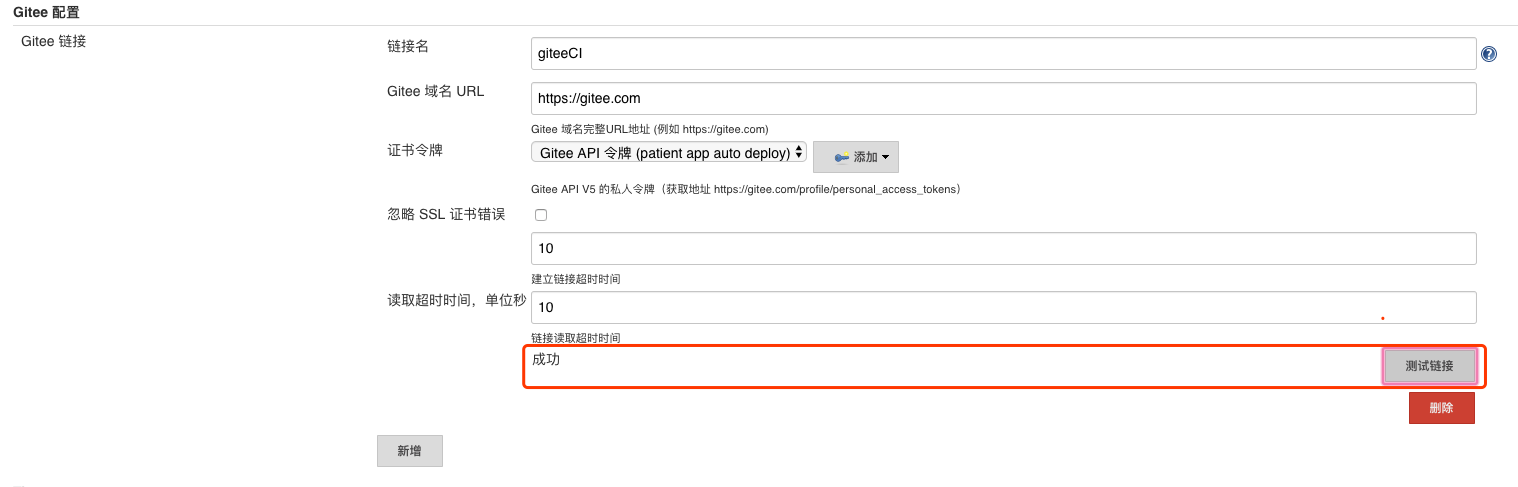1518x487 pixels.
Task: Click the 成功 test result message
Action: [546, 360]
